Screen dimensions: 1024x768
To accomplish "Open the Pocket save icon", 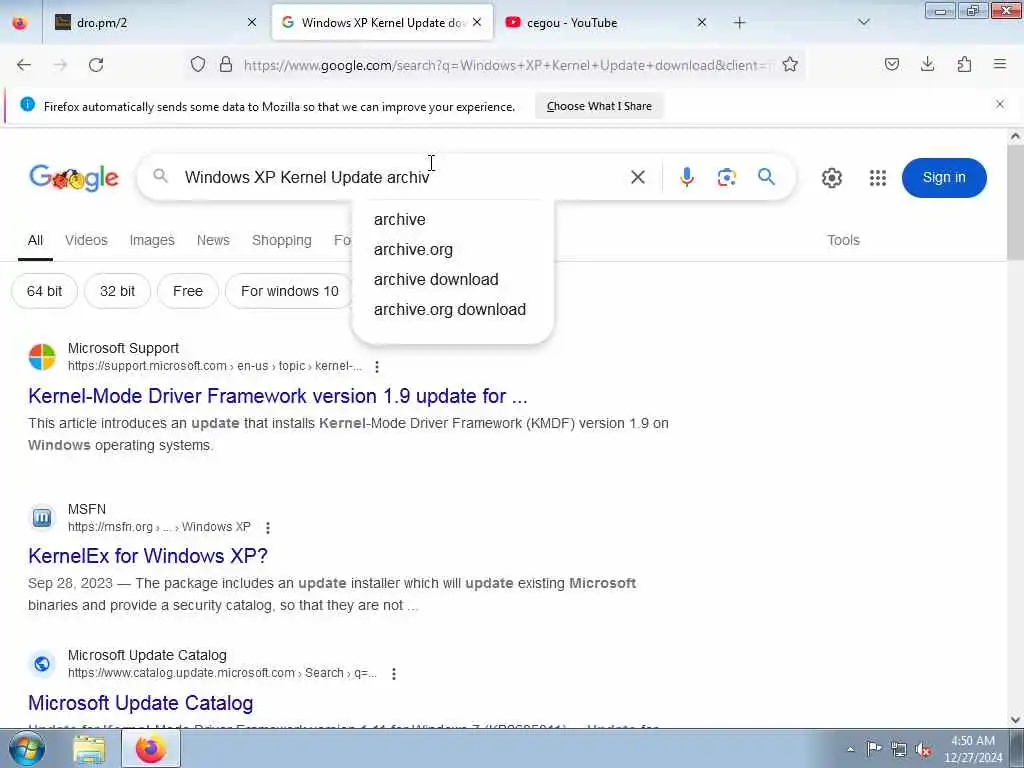I will (892, 64).
